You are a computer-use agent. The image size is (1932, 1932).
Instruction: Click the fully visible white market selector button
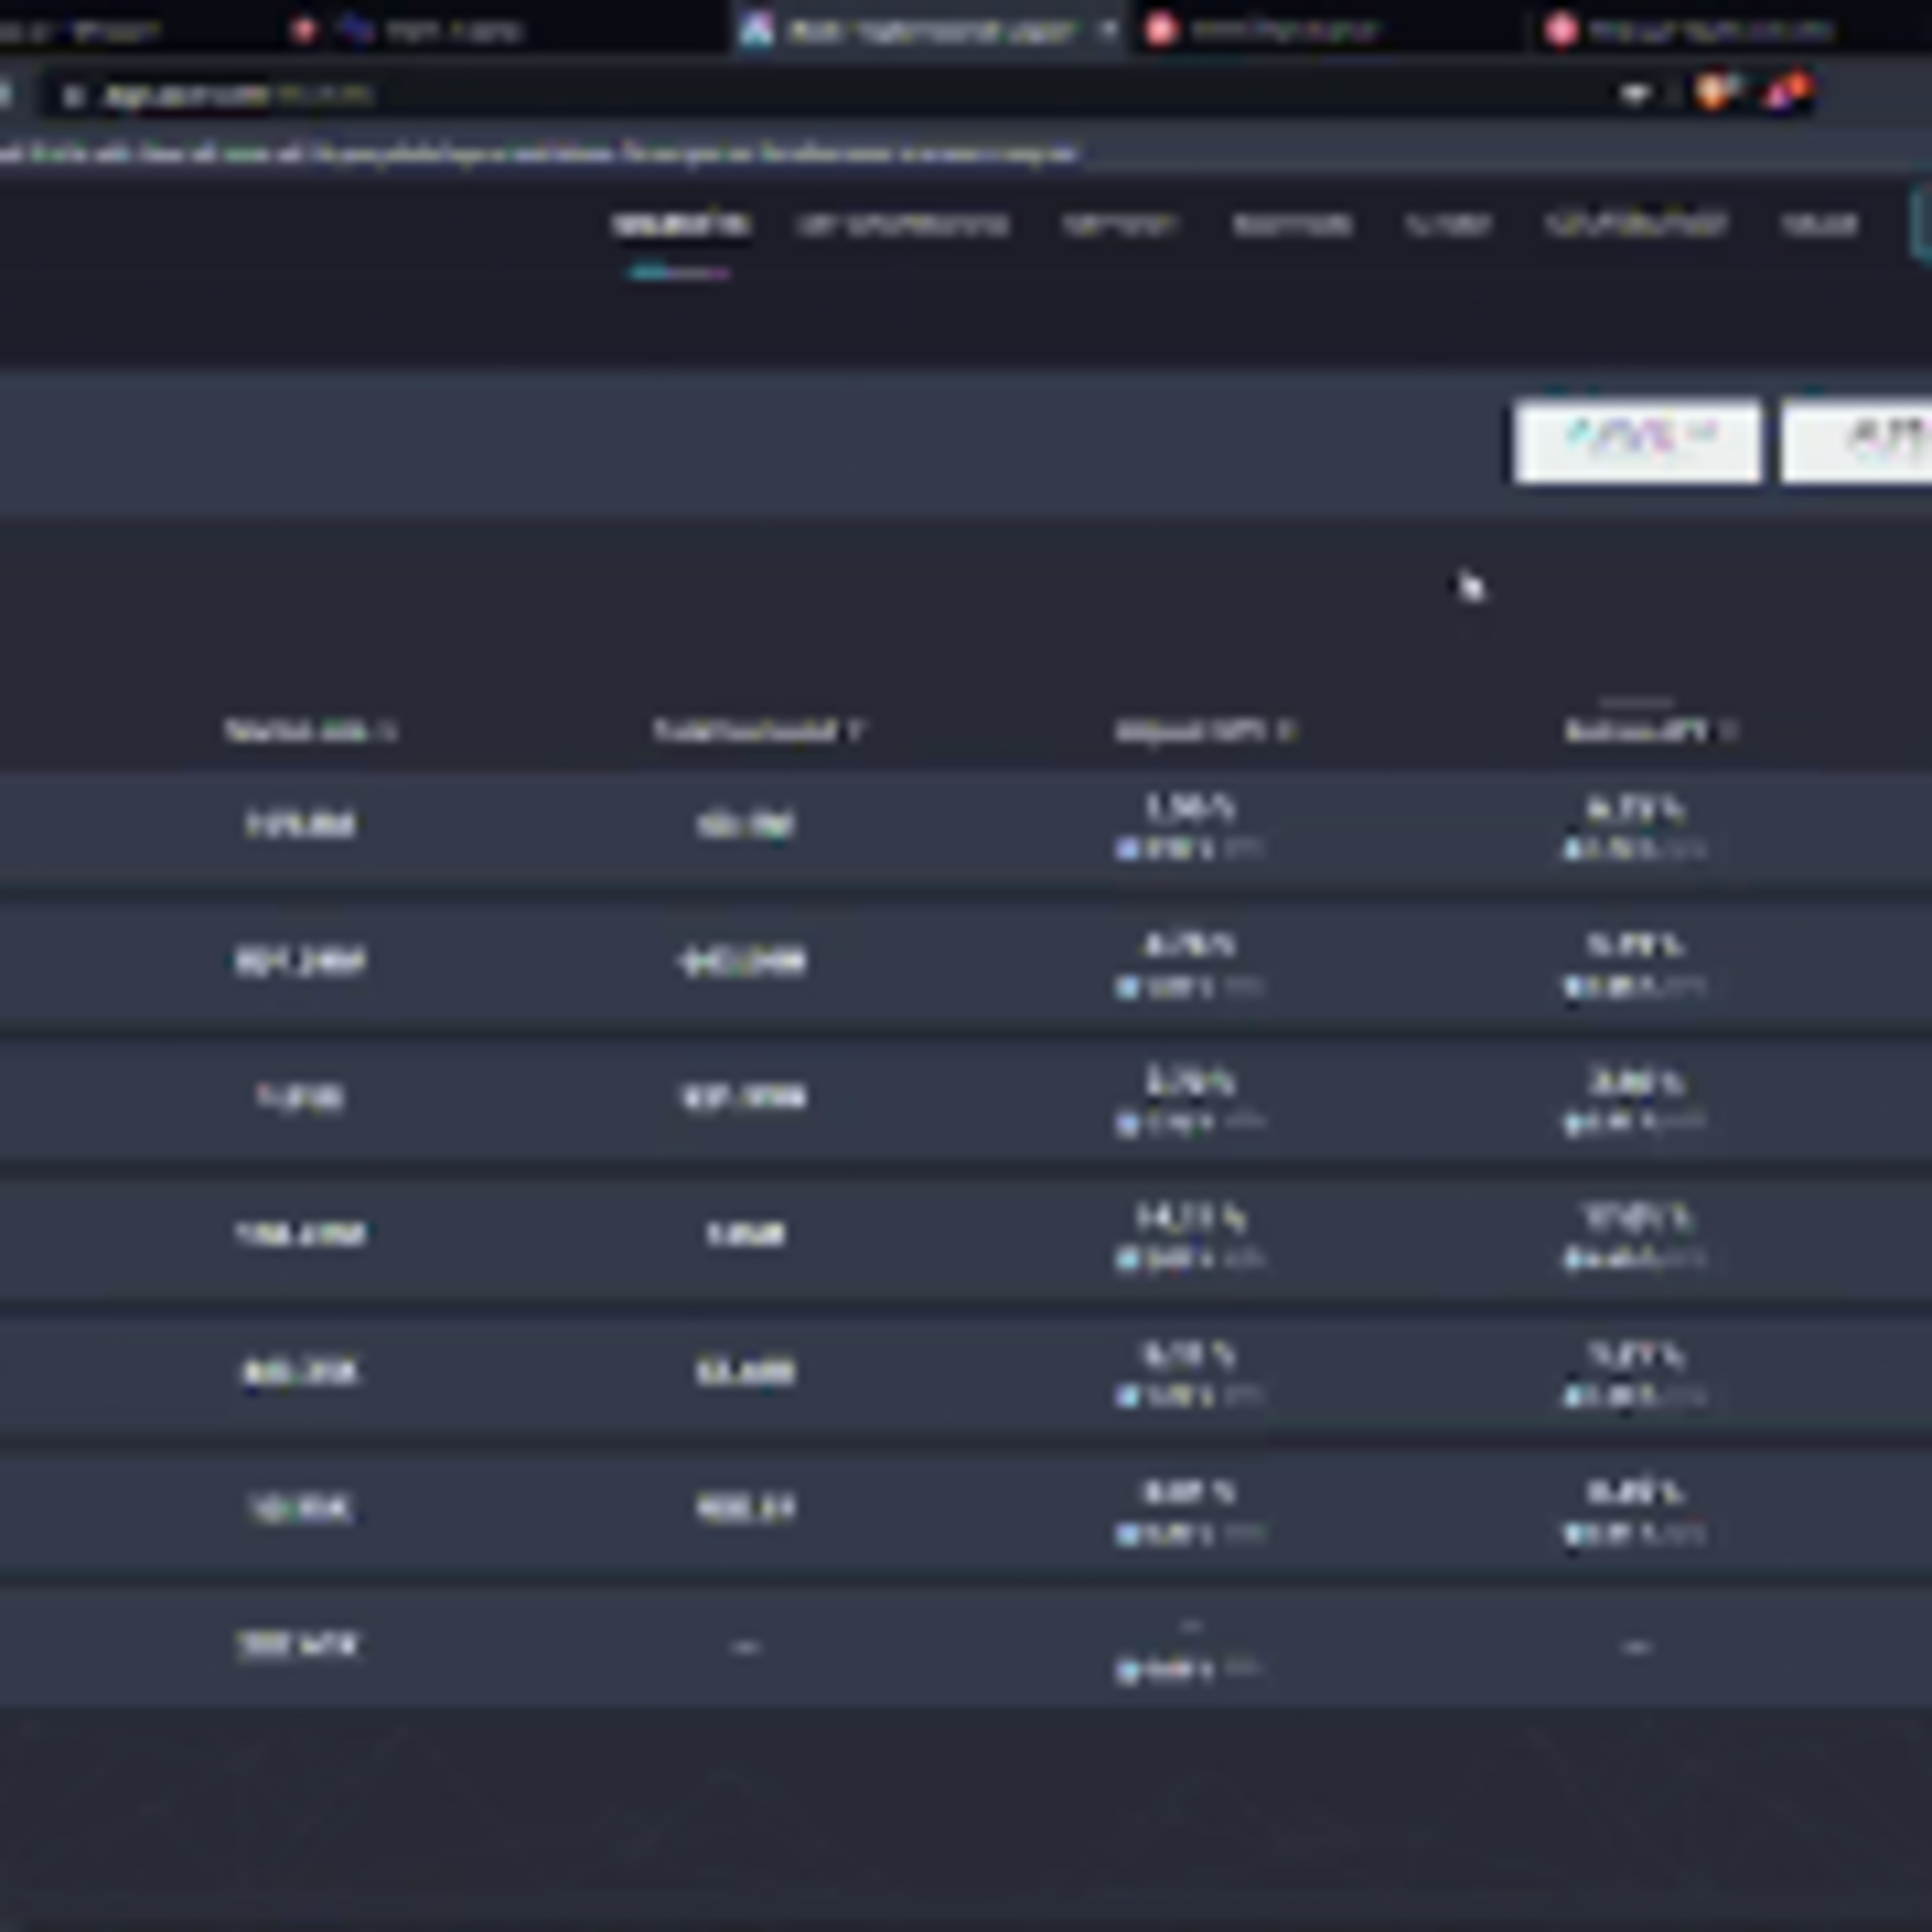(1637, 441)
